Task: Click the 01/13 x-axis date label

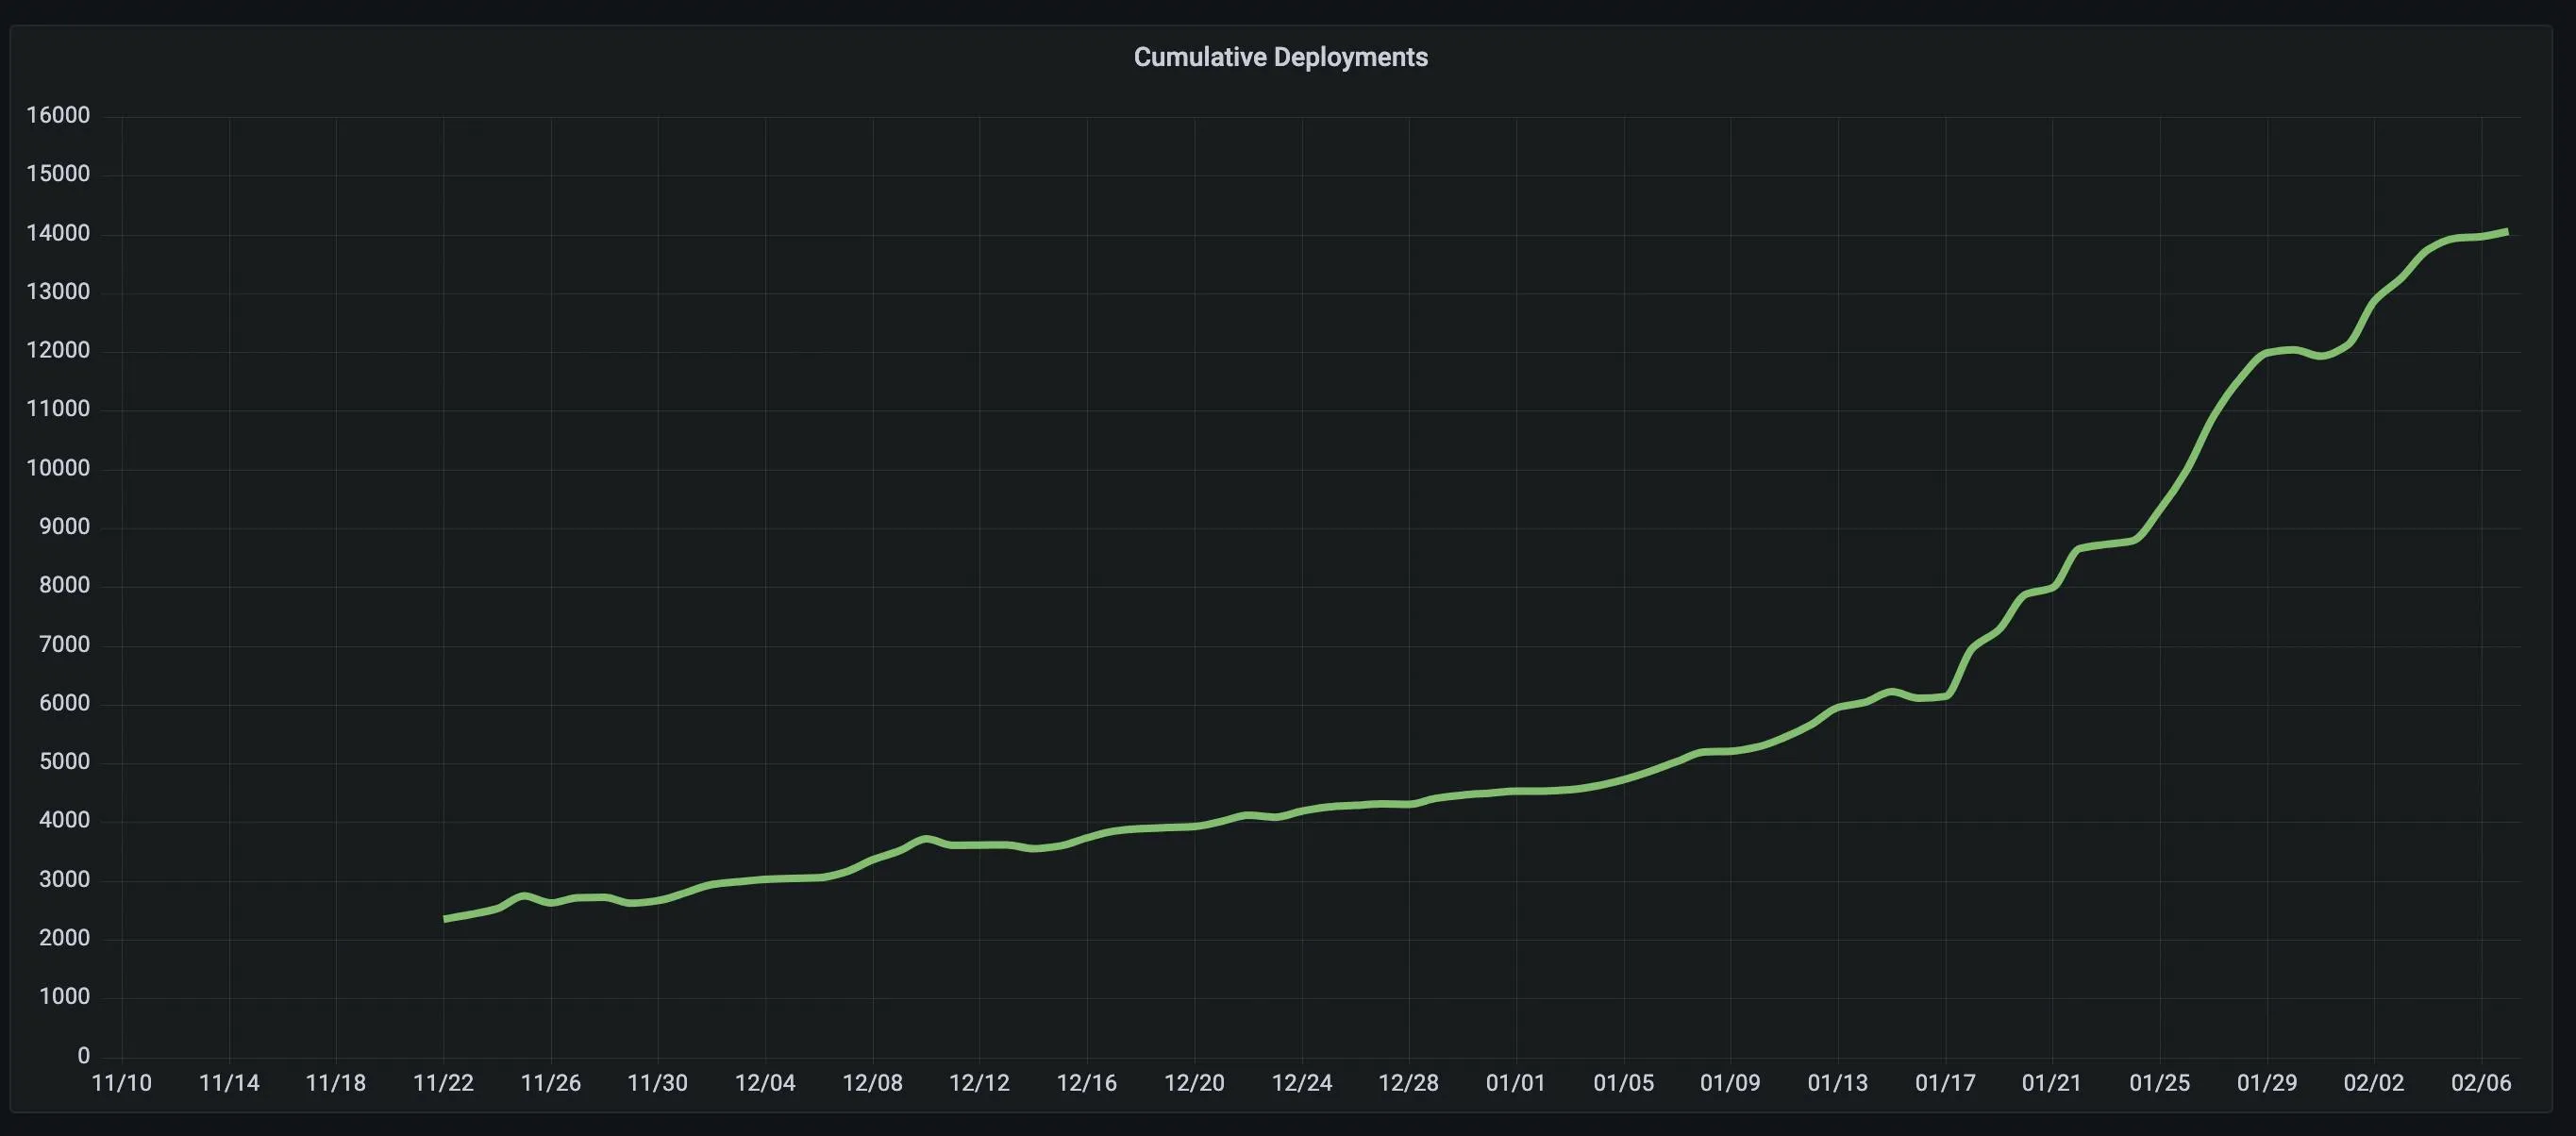Action: click(1840, 1083)
